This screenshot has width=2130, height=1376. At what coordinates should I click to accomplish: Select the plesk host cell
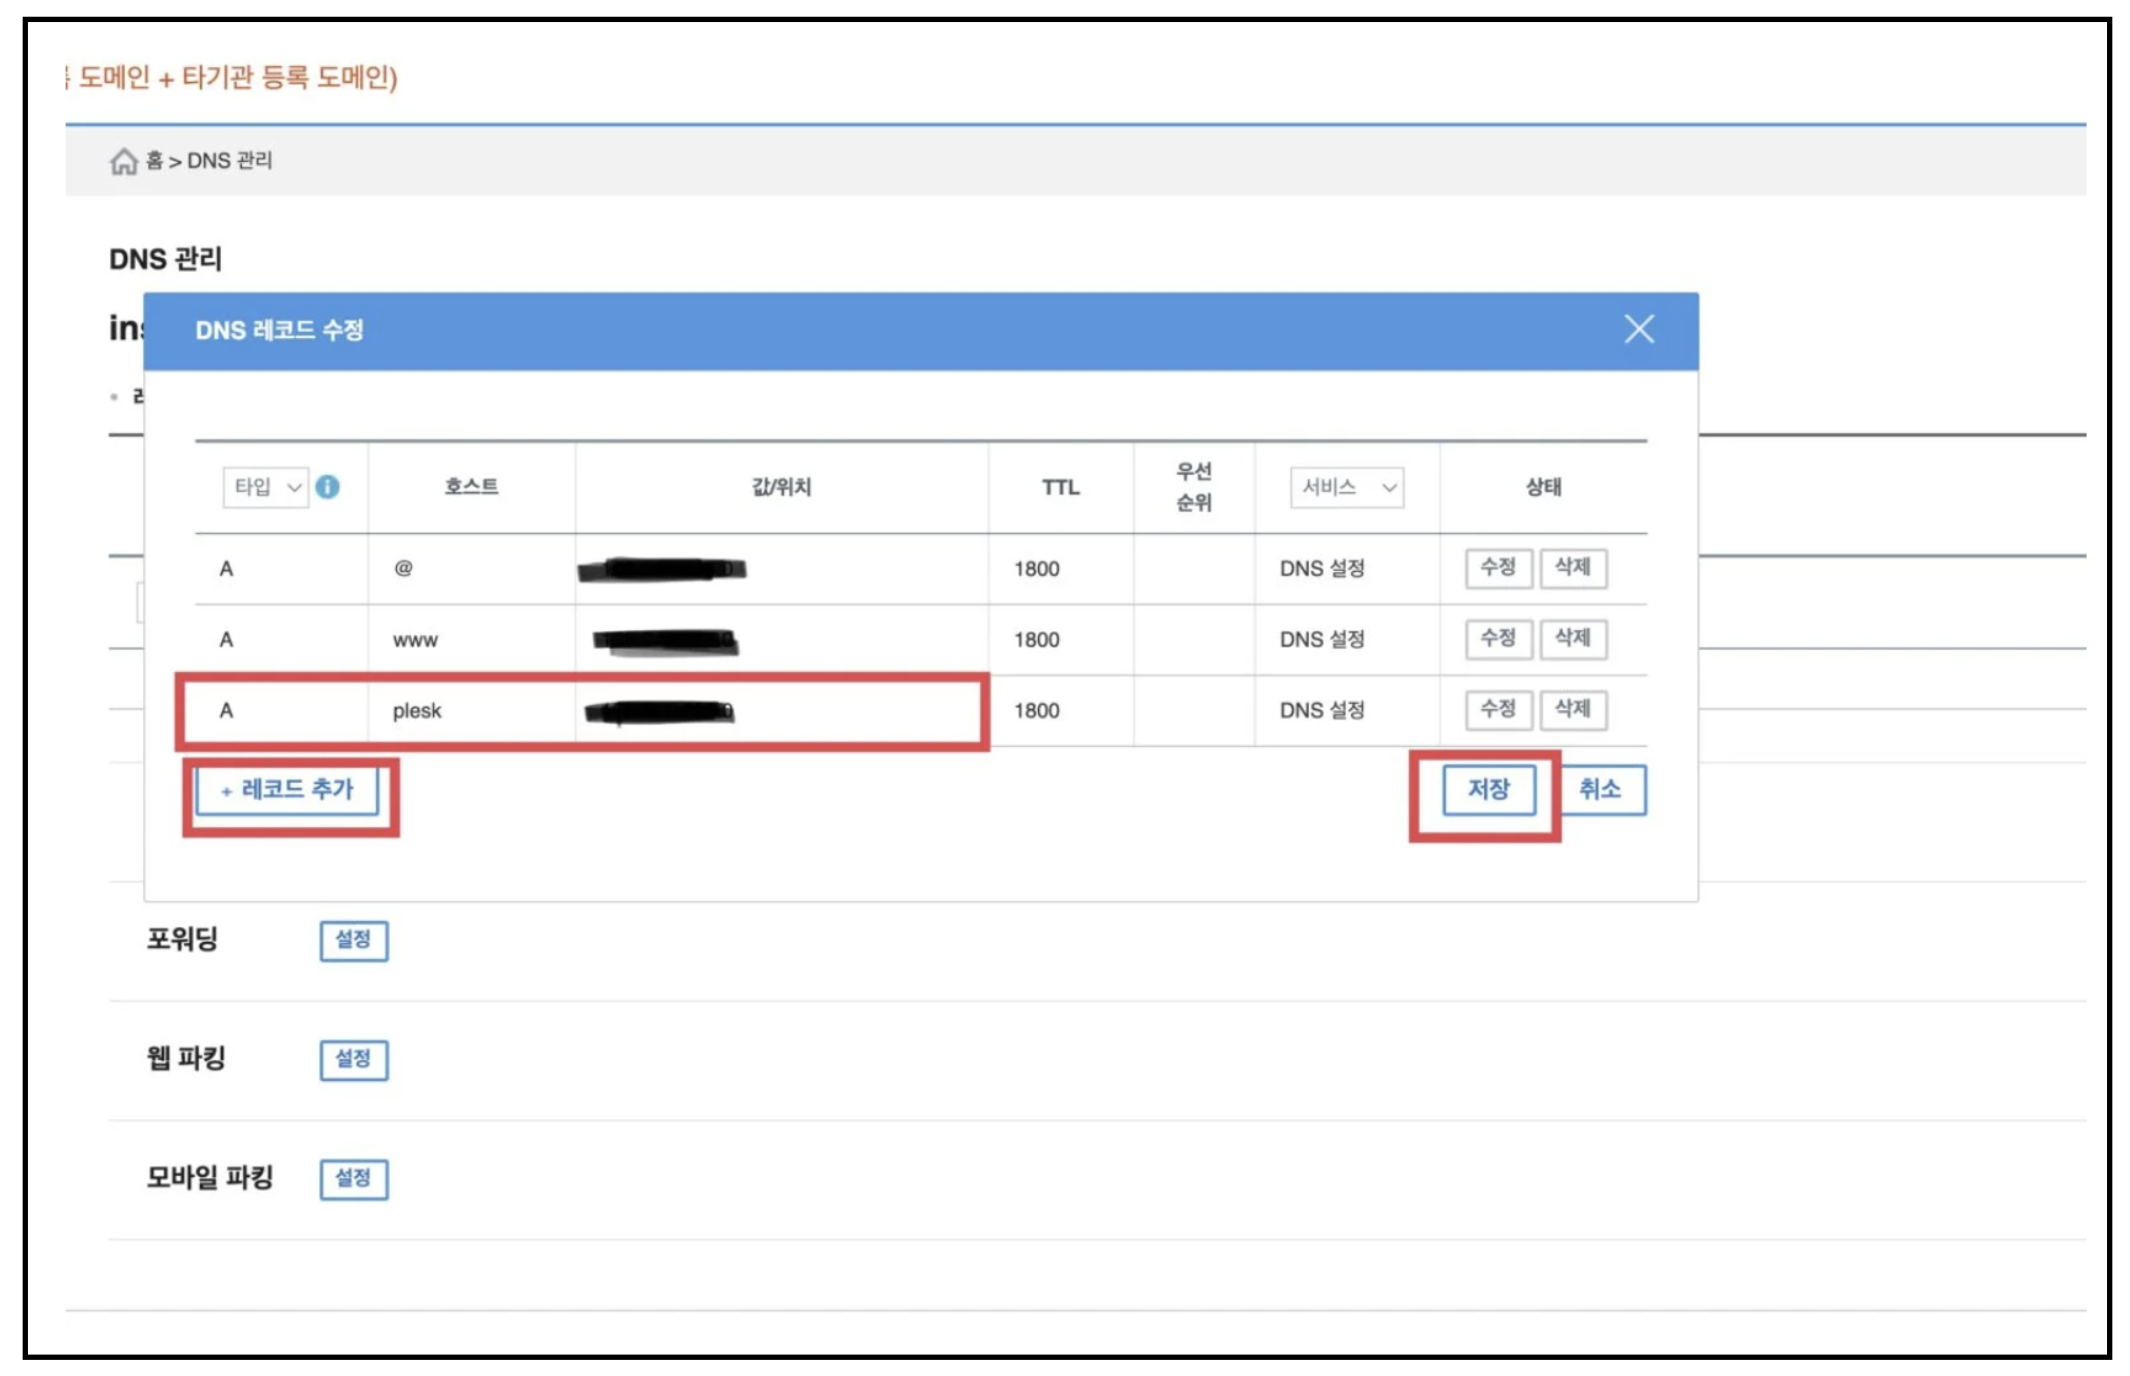(417, 711)
